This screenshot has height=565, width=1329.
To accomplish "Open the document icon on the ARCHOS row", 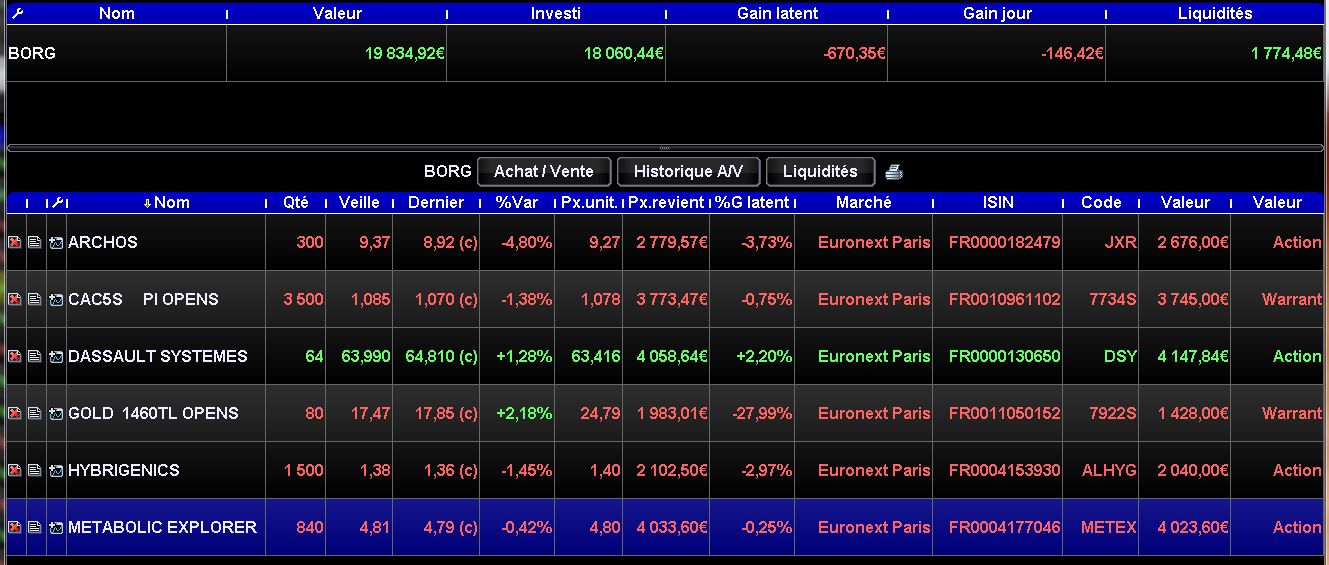I will [35, 242].
